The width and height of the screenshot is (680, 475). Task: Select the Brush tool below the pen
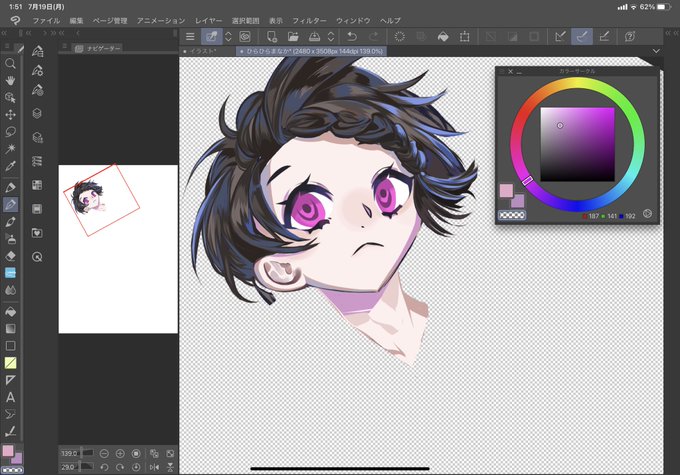[10, 222]
